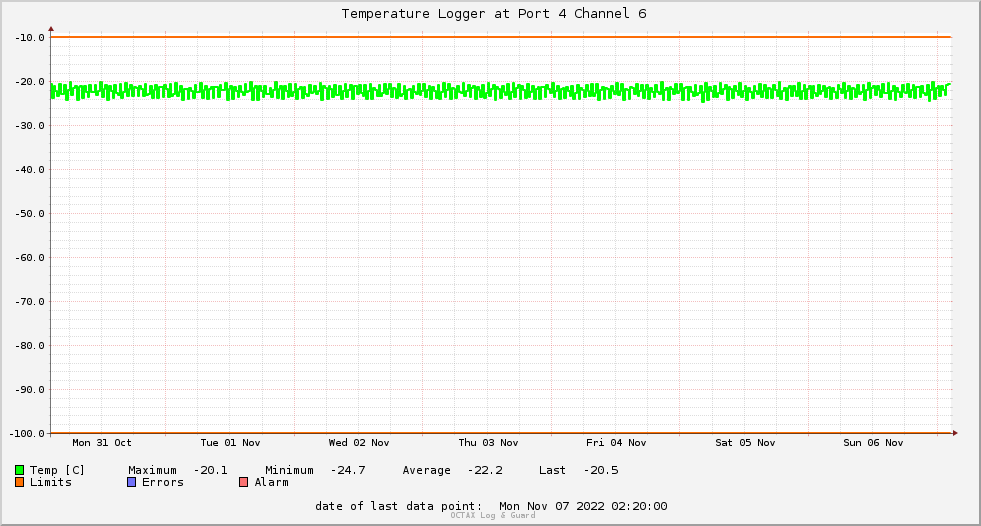Click the -10.0 y-axis label
The height and width of the screenshot is (526, 981).
tap(30, 38)
